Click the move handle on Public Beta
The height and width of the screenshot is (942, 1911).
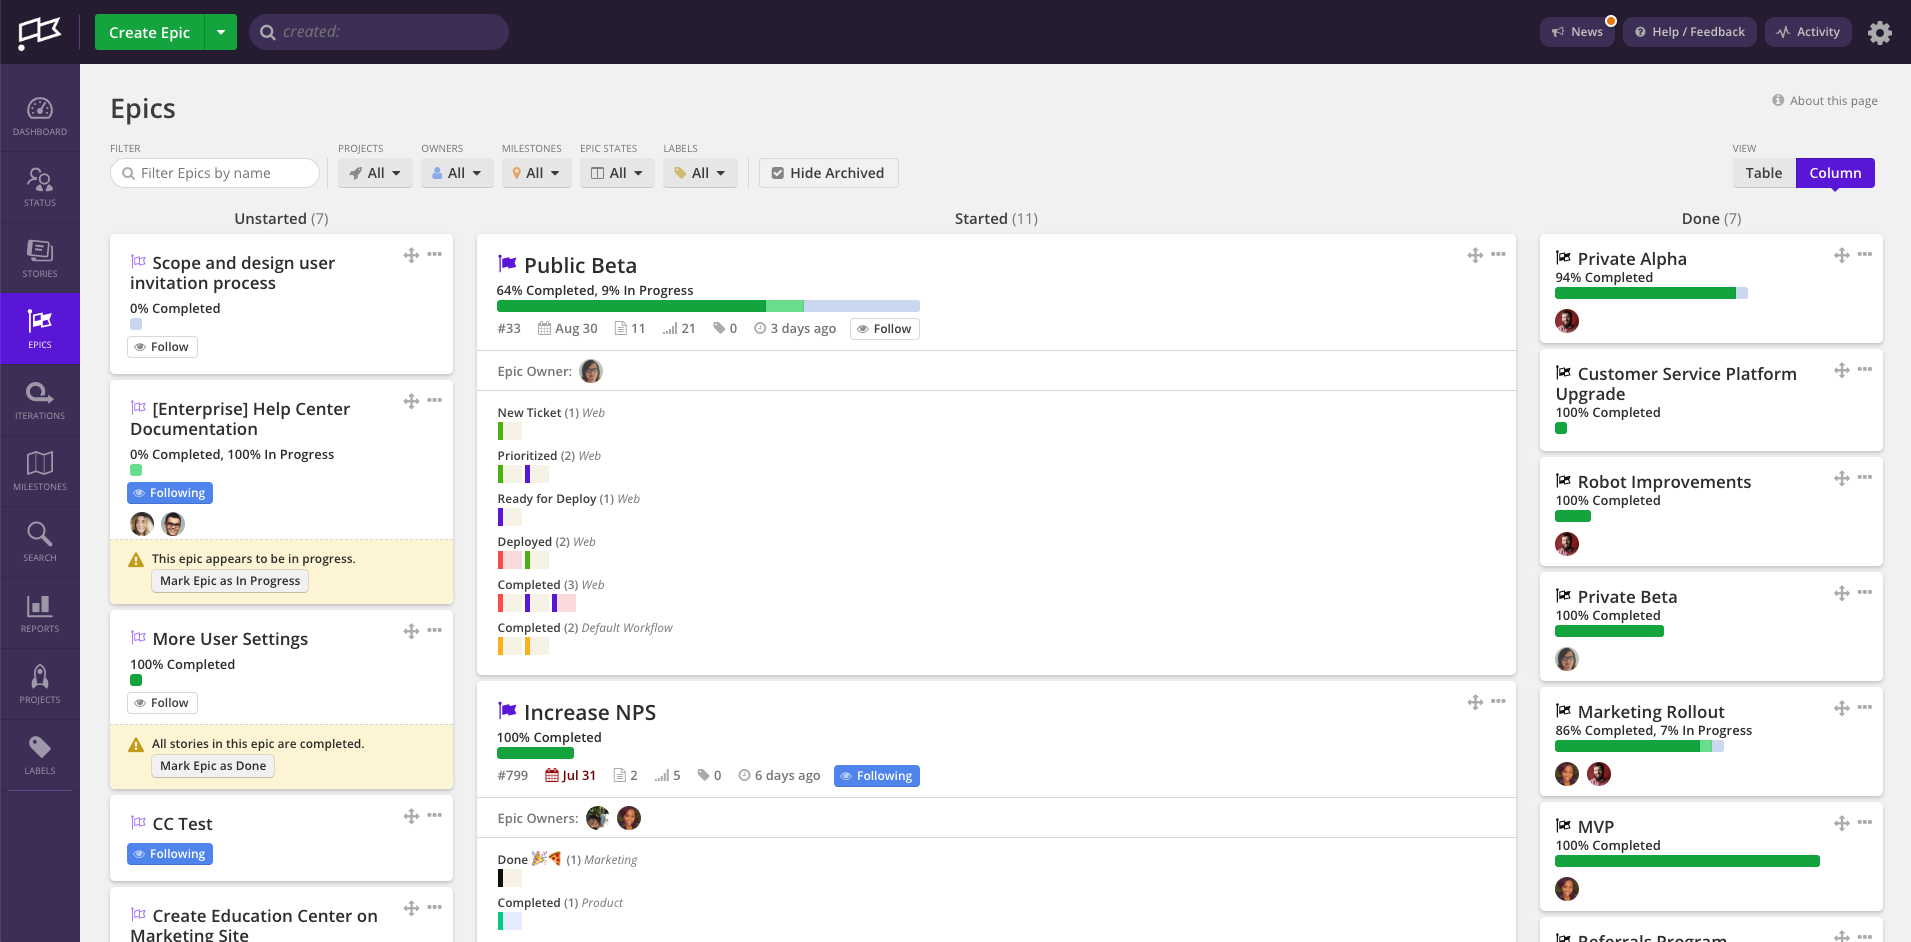pyautogui.click(x=1475, y=255)
